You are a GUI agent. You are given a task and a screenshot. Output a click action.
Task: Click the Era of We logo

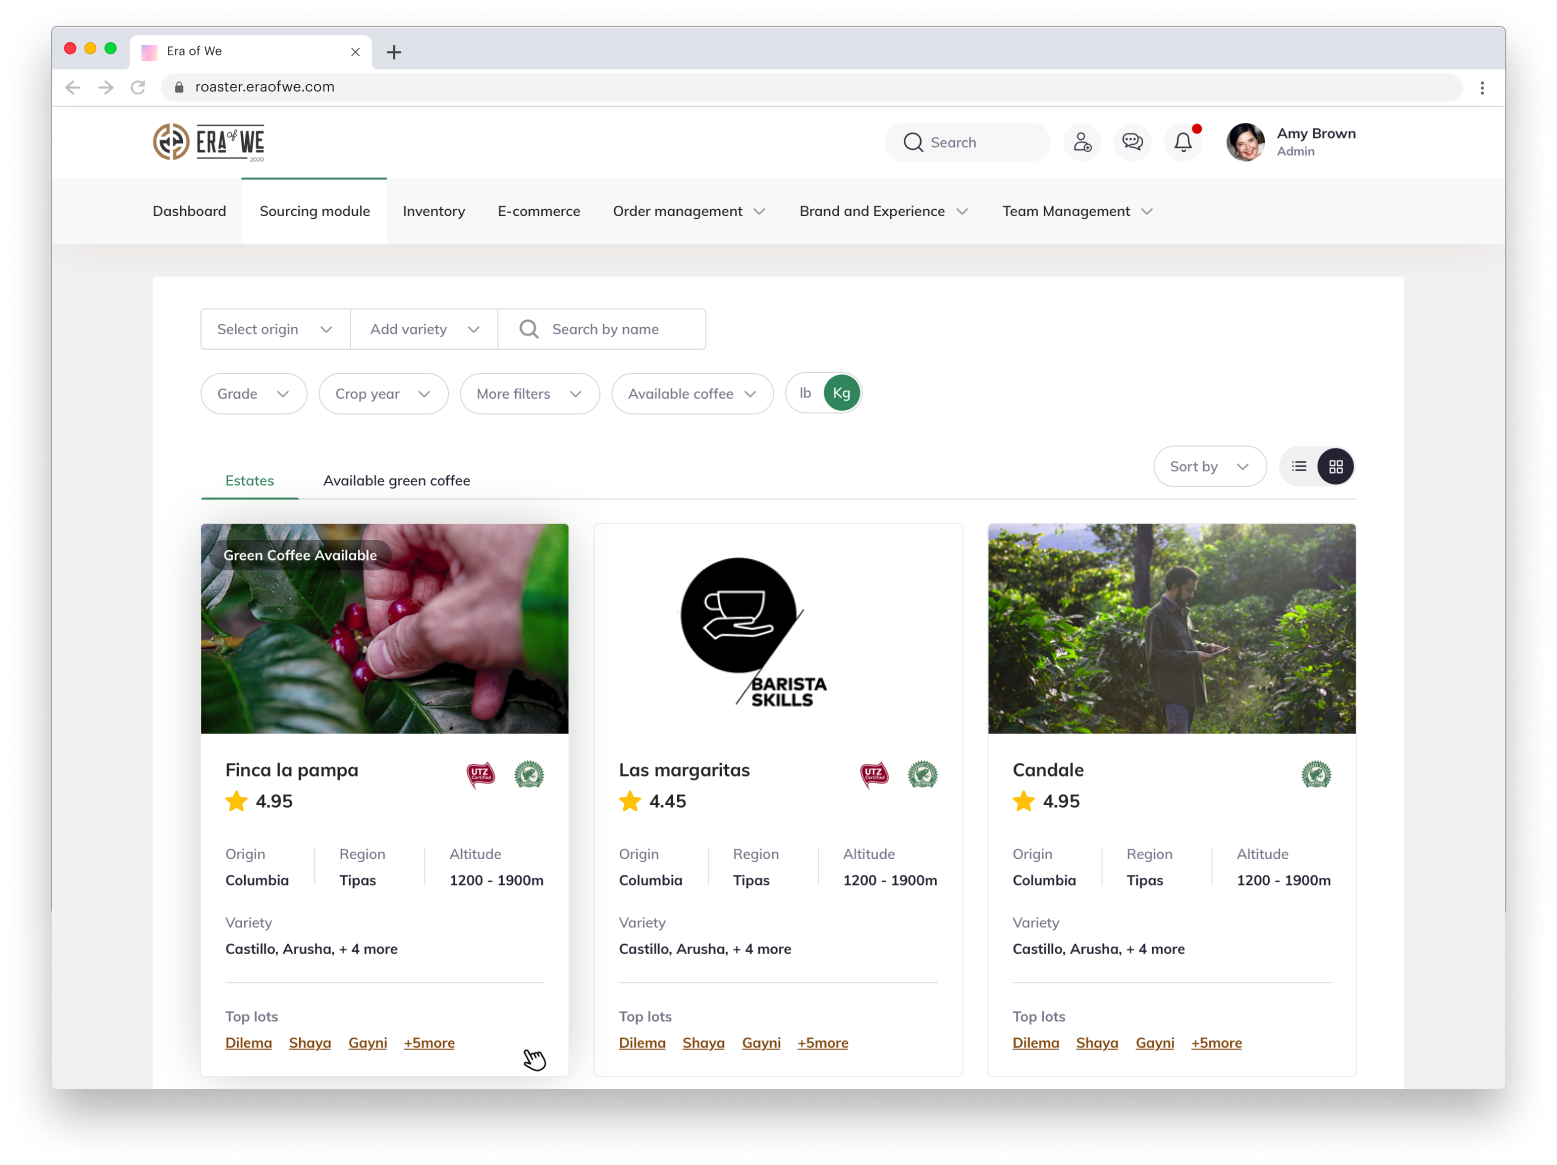click(209, 142)
